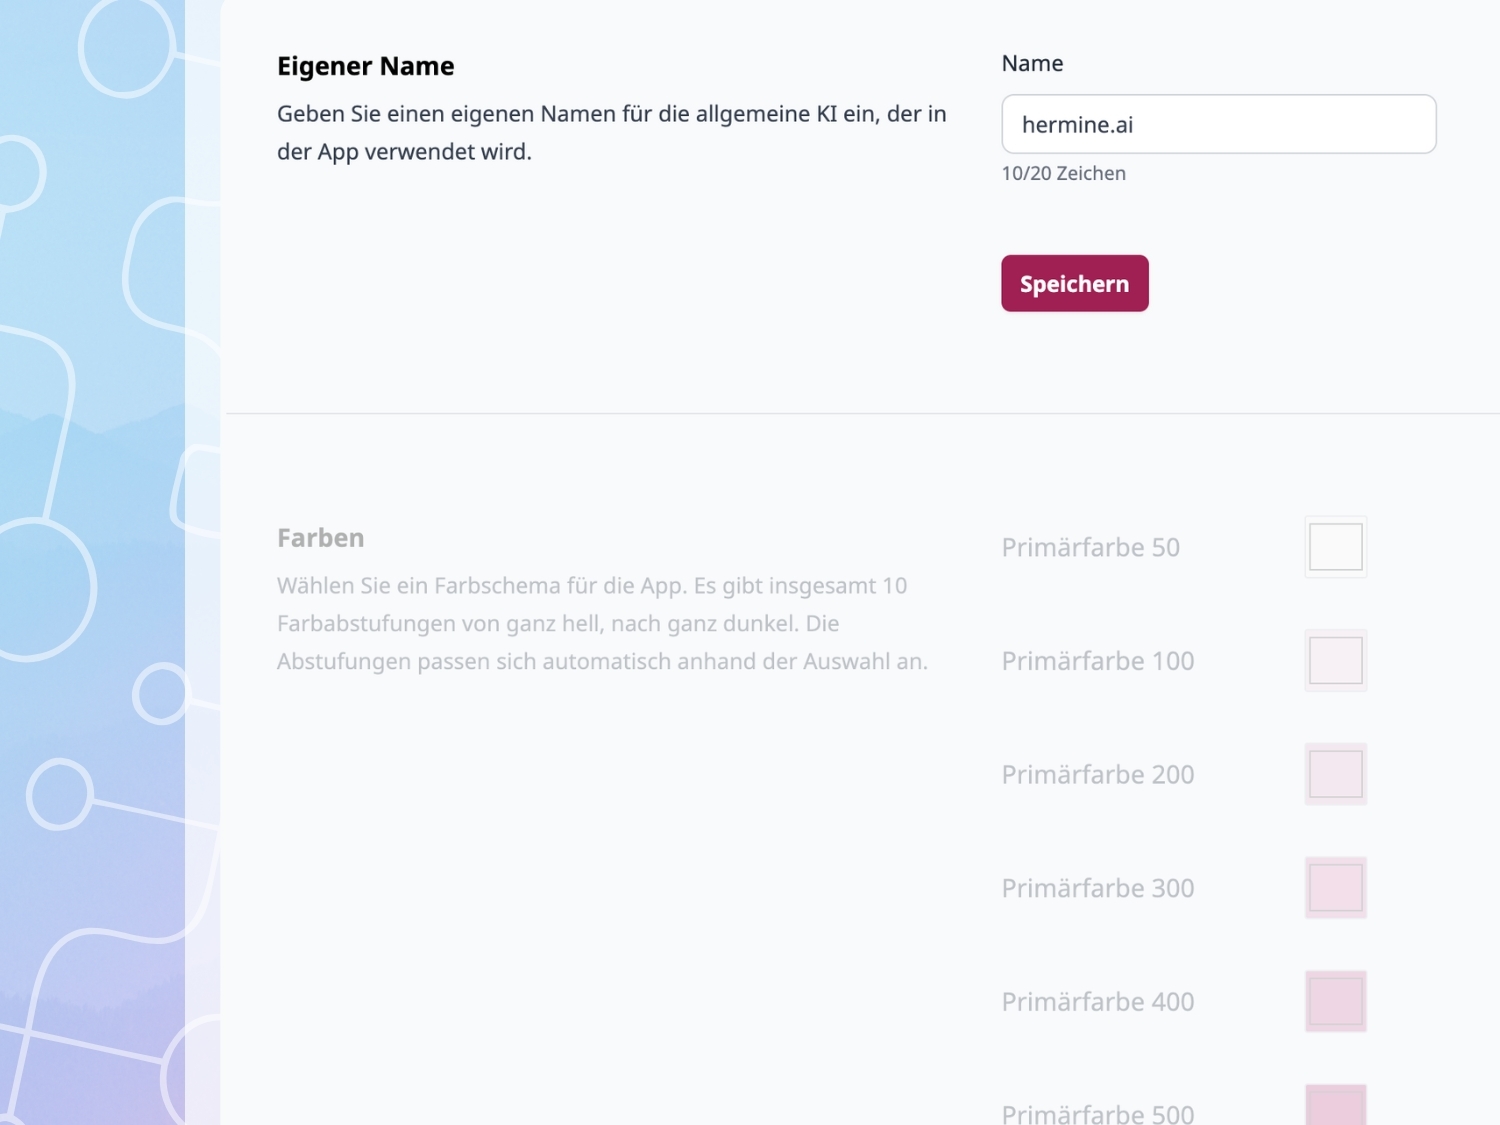The height and width of the screenshot is (1125, 1500).
Task: Select the Primärfarbe 50 color swatch
Action: pyautogui.click(x=1335, y=546)
